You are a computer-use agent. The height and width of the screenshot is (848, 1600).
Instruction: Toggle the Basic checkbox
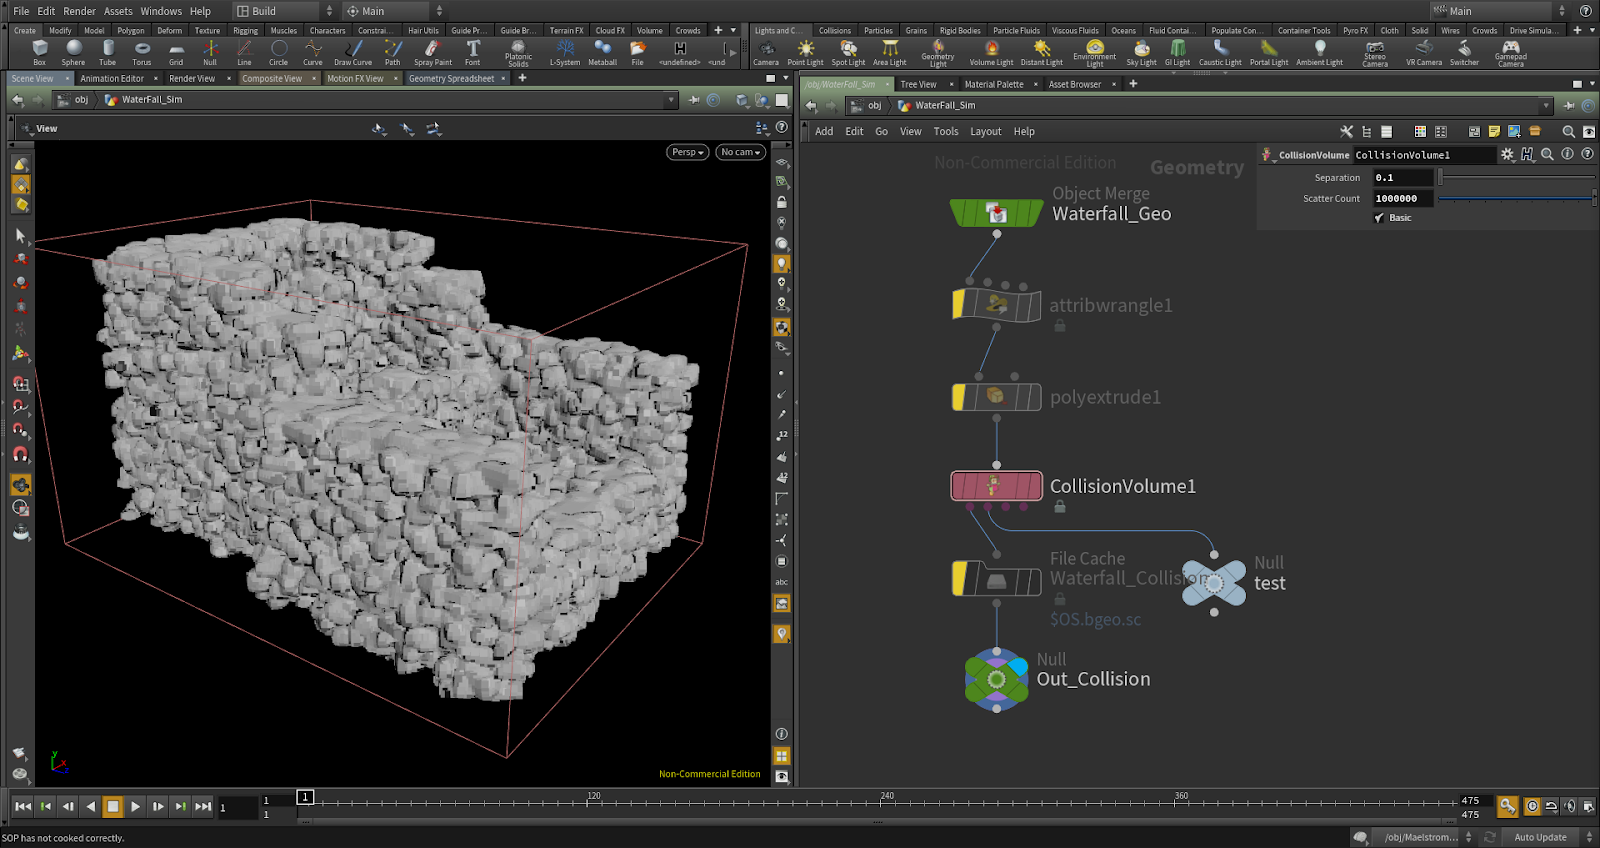(x=1380, y=218)
